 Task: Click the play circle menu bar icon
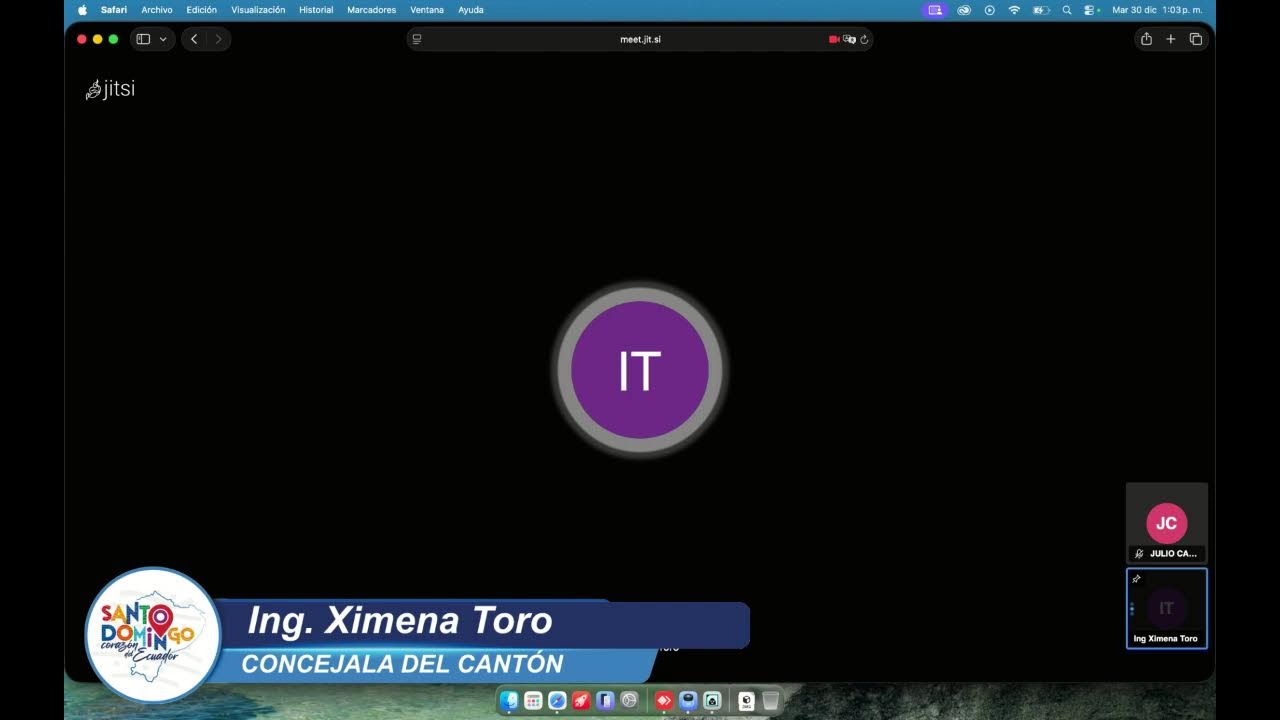point(990,10)
